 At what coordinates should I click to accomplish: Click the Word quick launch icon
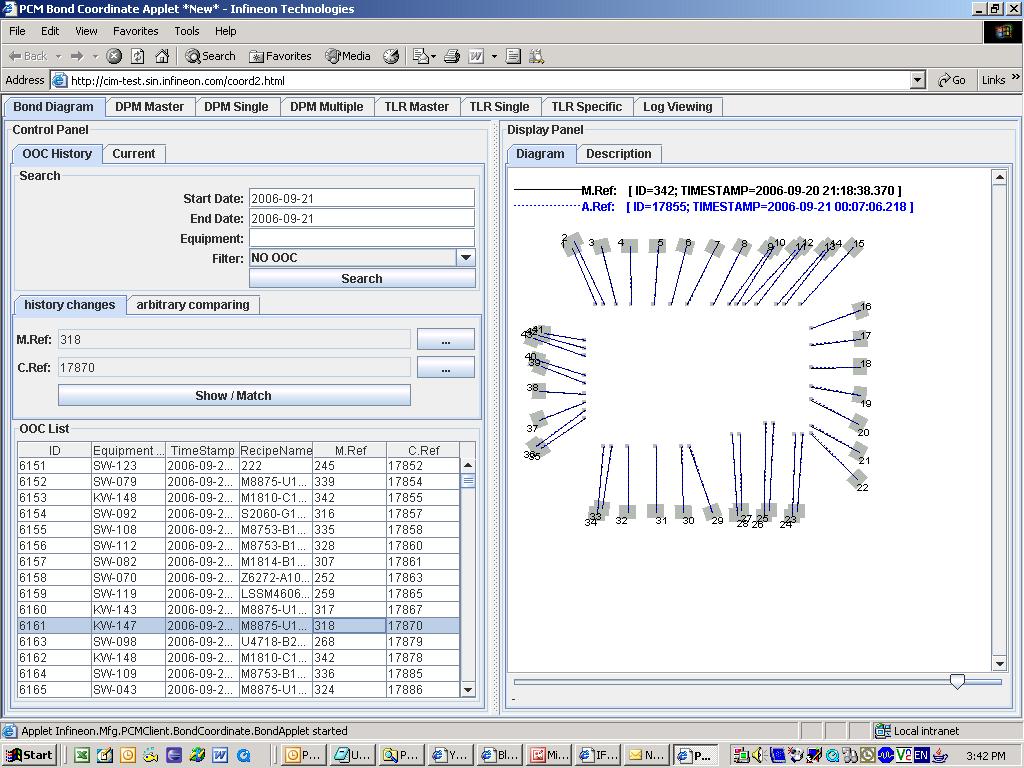click(x=220, y=756)
